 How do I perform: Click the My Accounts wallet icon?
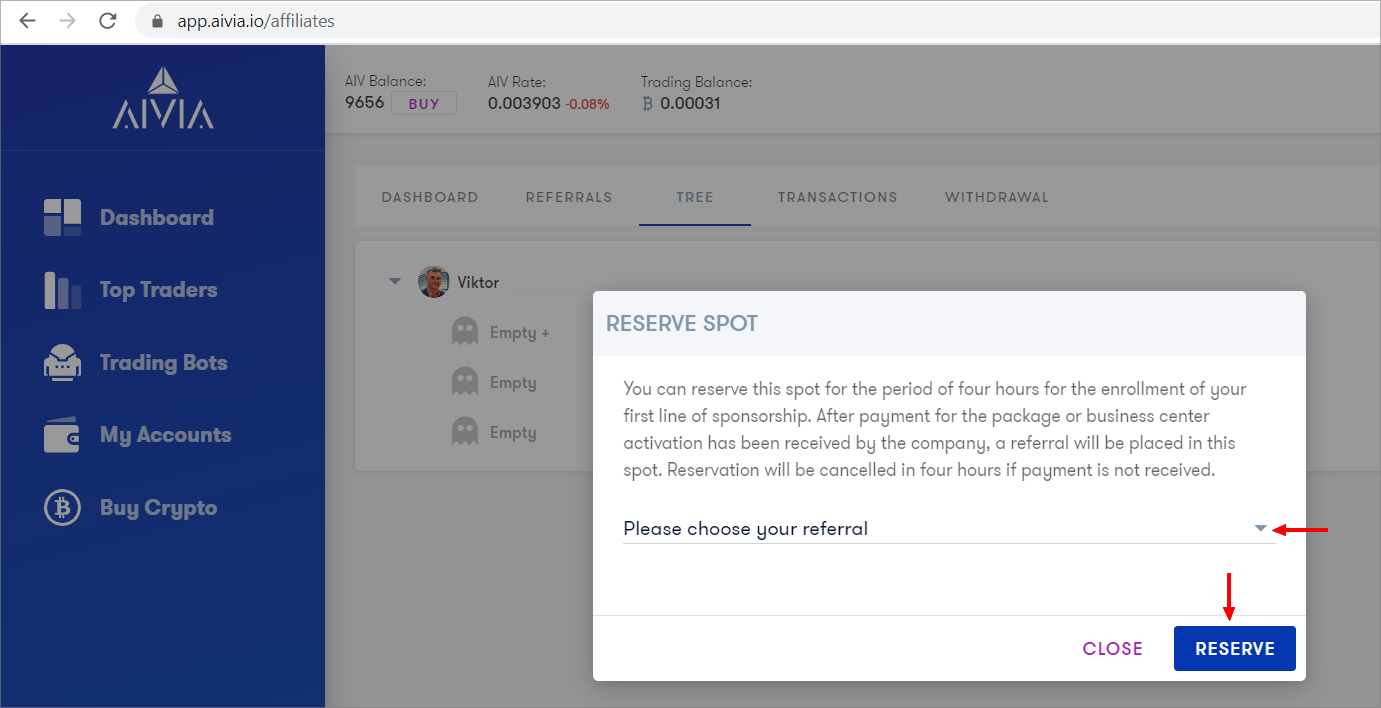point(63,435)
